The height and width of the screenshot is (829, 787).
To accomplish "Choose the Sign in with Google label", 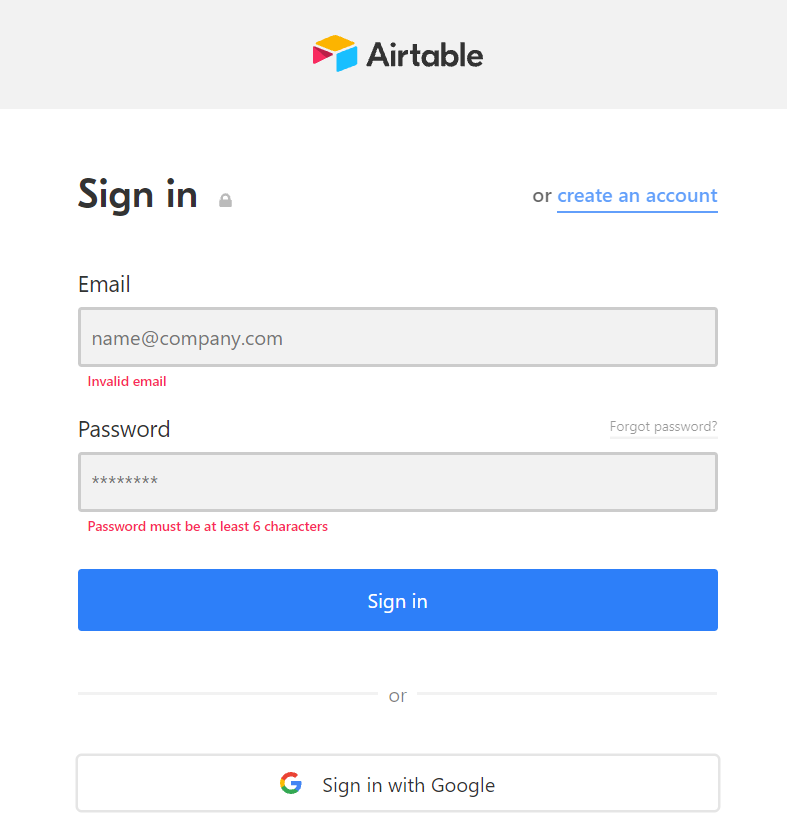I will pyautogui.click(x=409, y=785).
